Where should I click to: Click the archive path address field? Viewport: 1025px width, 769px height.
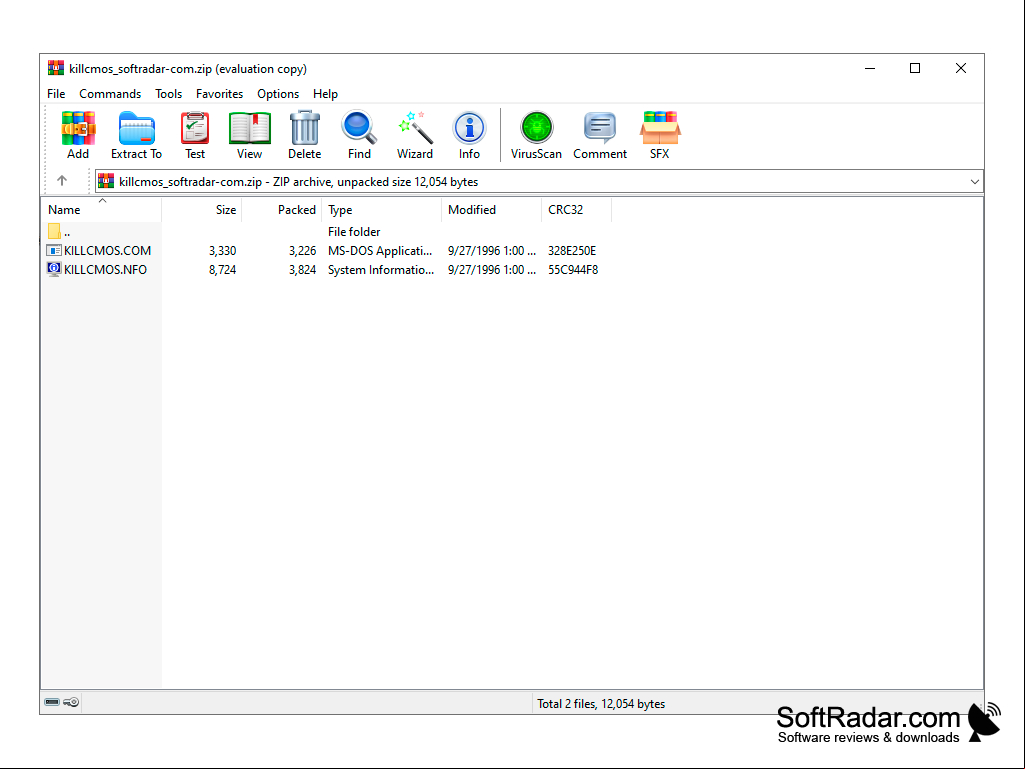(x=539, y=182)
